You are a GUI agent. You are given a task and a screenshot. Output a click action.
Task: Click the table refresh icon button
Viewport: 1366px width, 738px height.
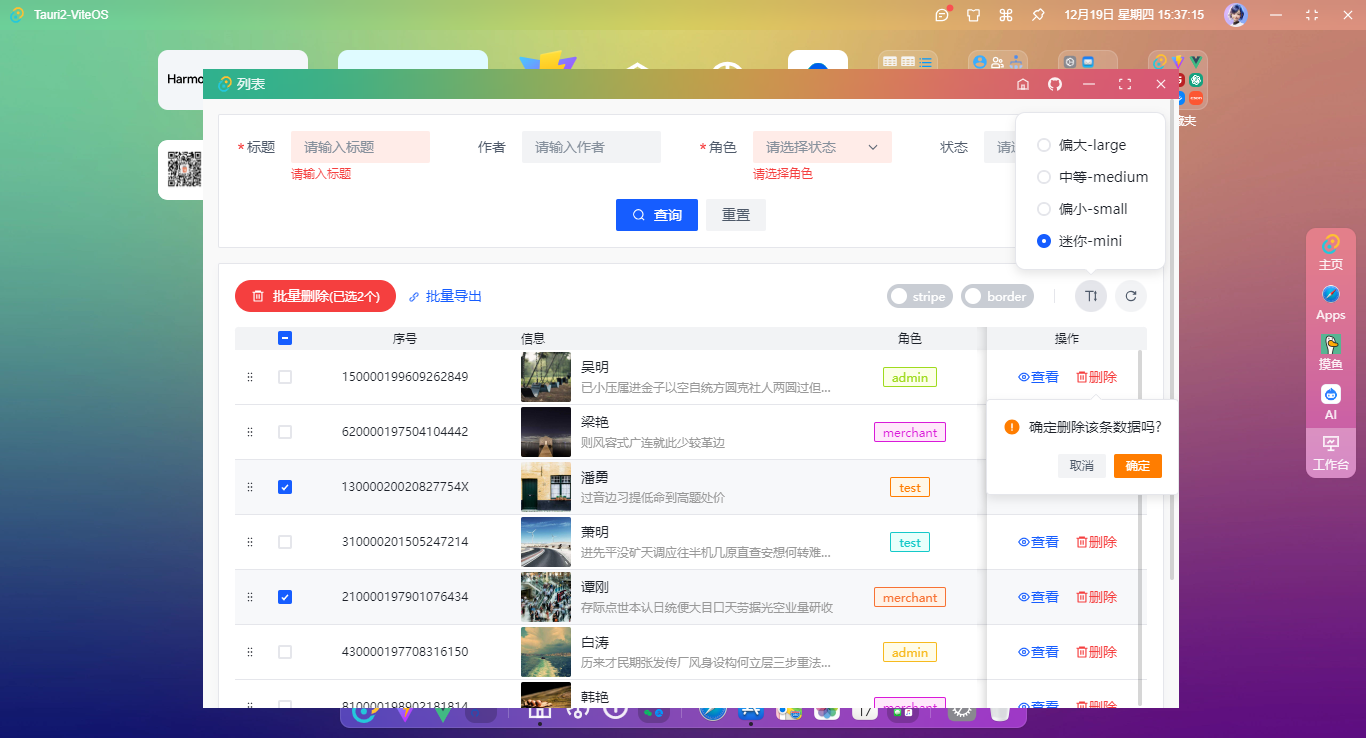pos(1131,296)
